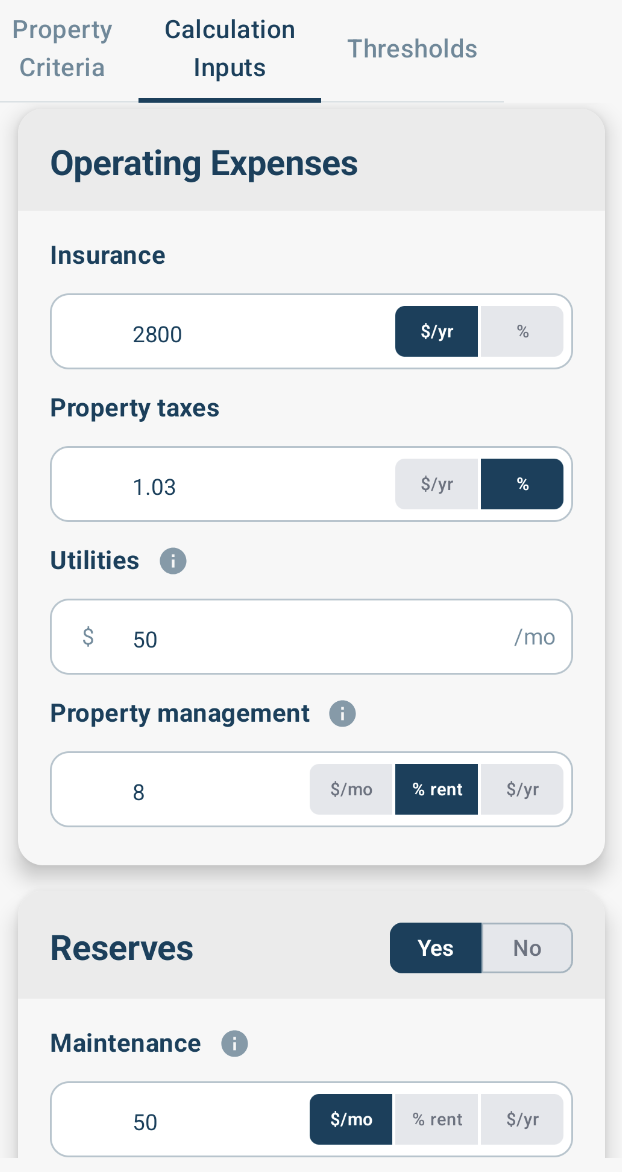Click the Insurance amount field
Viewport: 622px width, 1172px height.
pyautogui.click(x=224, y=331)
